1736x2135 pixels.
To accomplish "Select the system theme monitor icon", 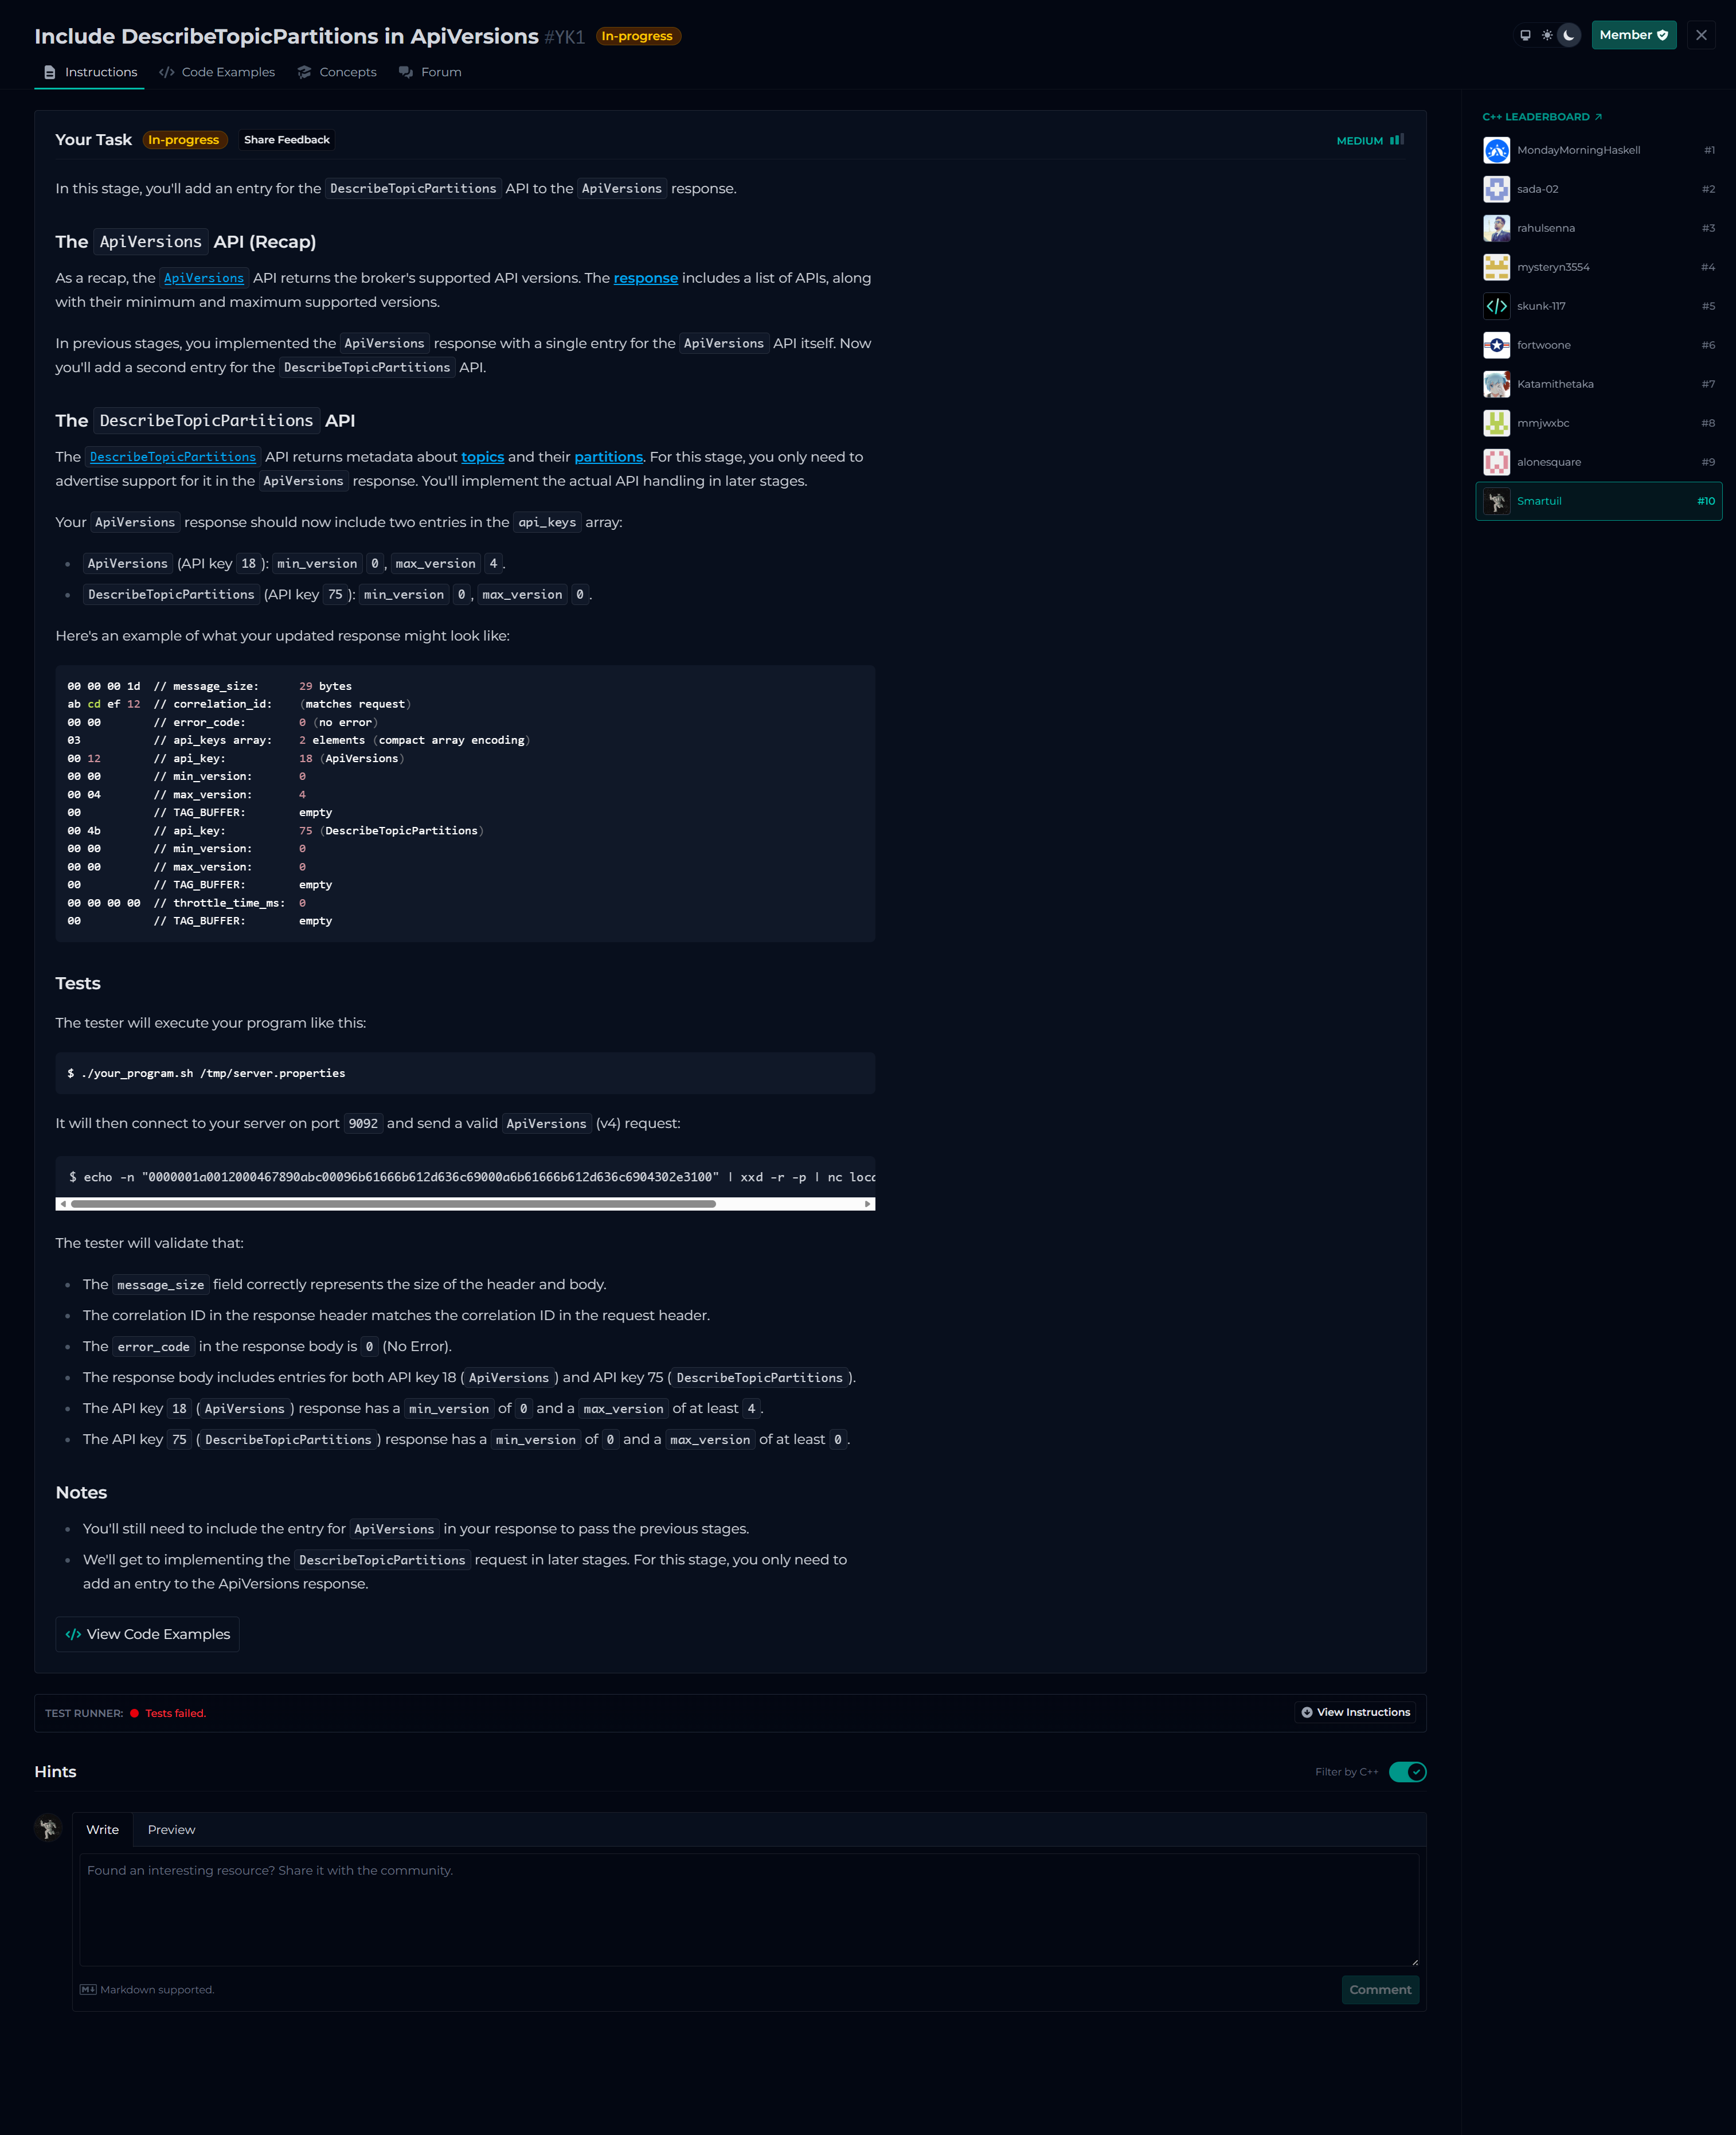I will click(x=1525, y=35).
